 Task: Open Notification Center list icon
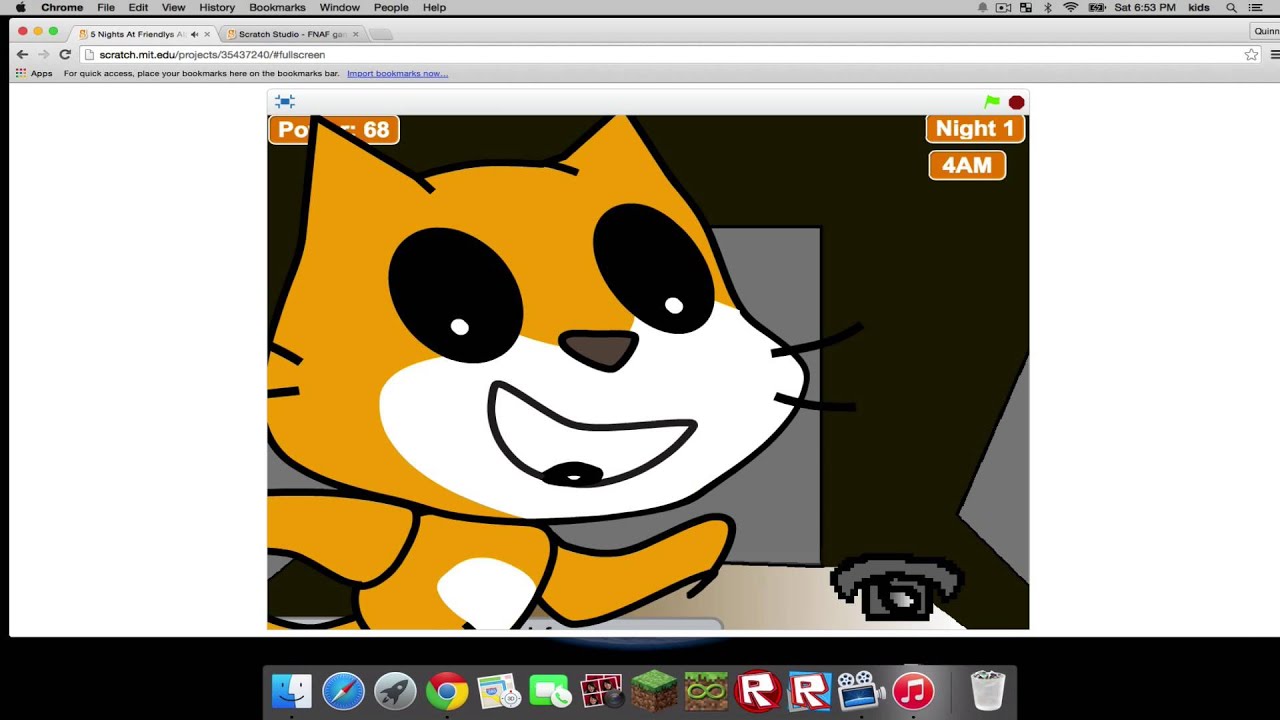(1256, 7)
